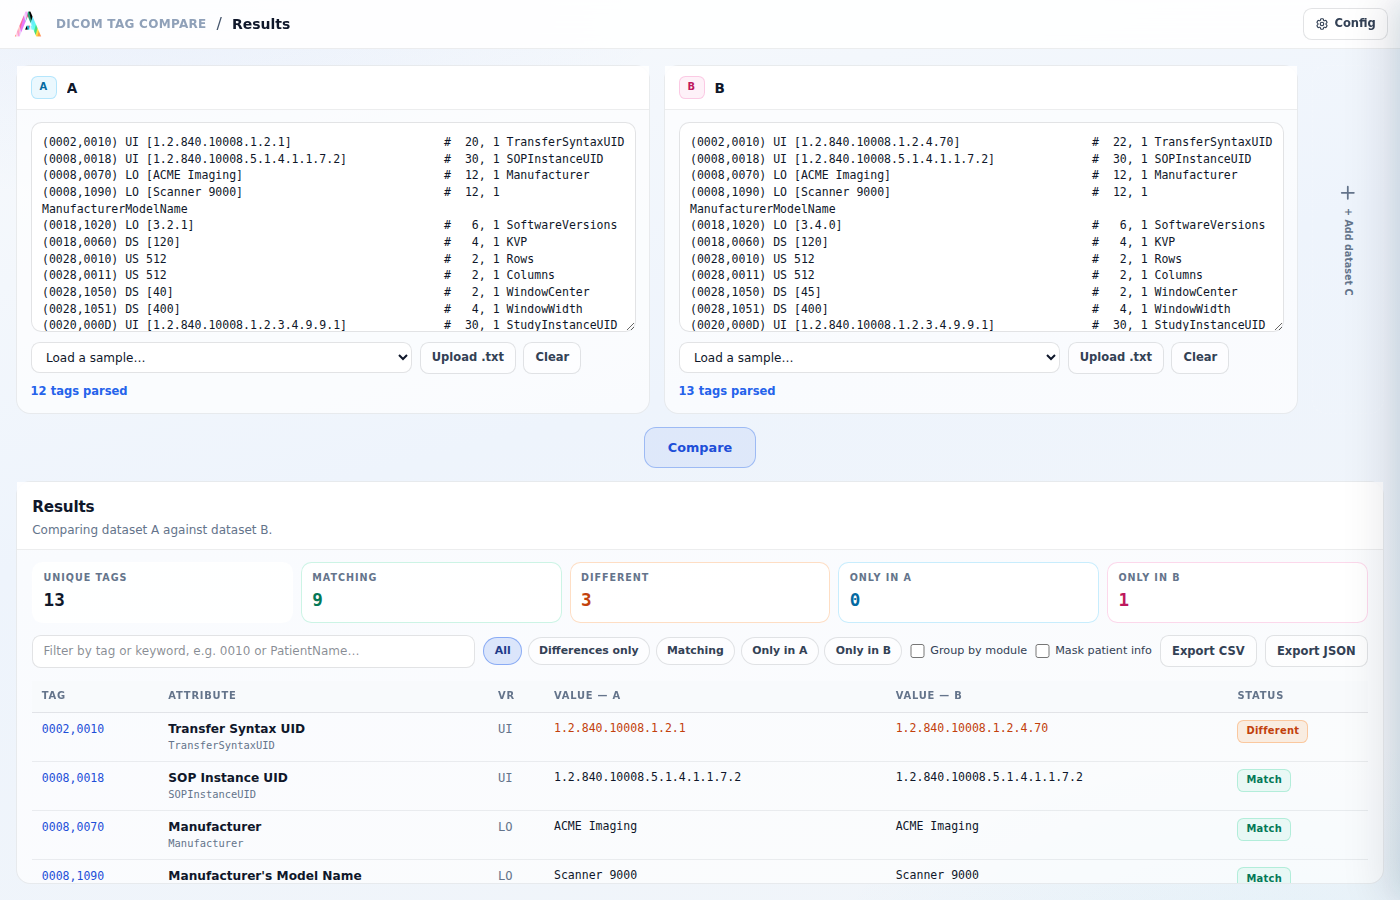Click the TAG column header
The width and height of the screenshot is (1400, 900).
point(53,695)
